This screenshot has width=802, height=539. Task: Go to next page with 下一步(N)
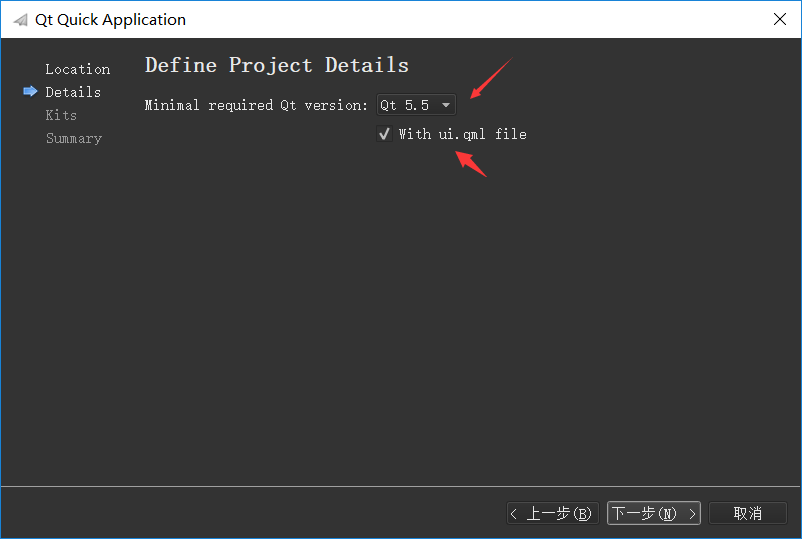coord(654,513)
